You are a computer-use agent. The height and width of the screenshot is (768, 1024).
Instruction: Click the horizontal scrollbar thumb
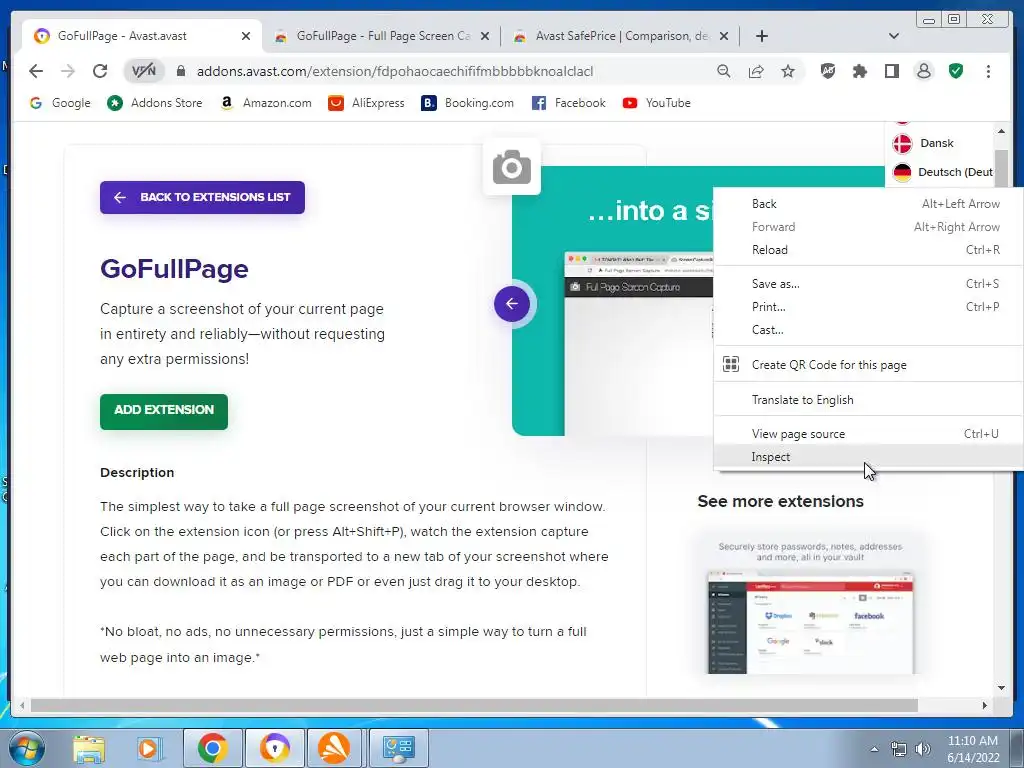[x=474, y=705]
